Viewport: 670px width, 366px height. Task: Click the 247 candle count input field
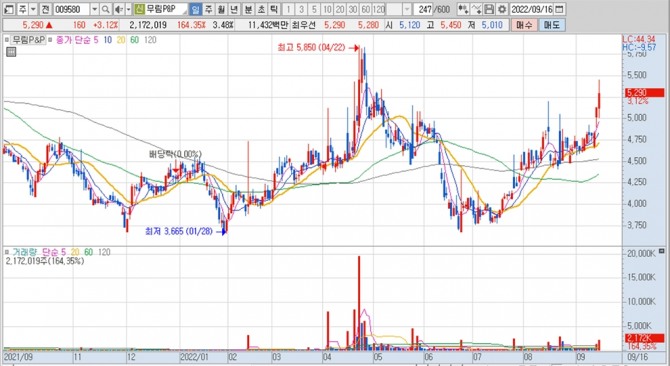423,9
